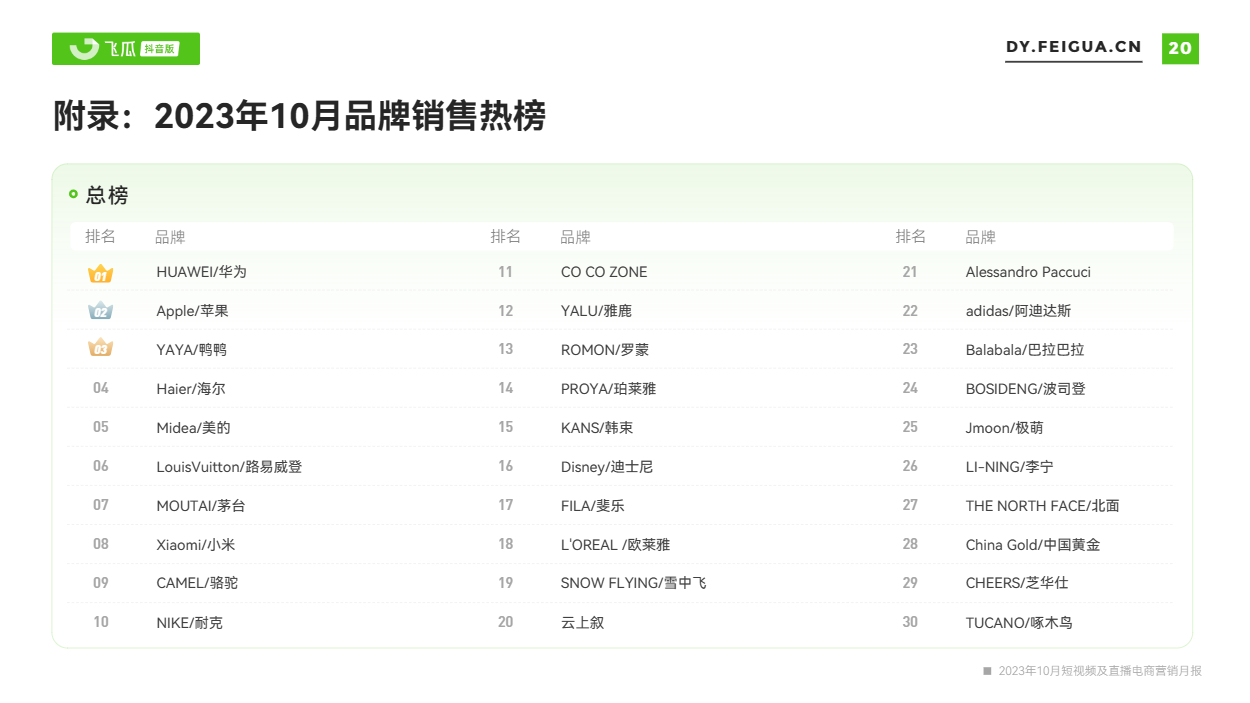Click the green bullet beside 总榜
The image size is (1250, 703).
(73, 194)
